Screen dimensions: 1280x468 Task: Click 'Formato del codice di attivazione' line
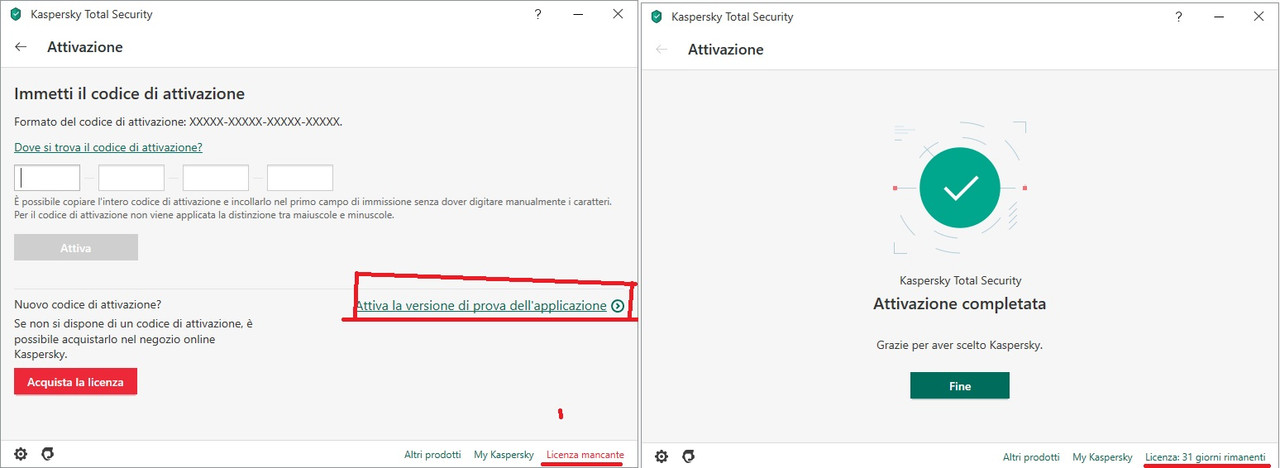click(x=178, y=121)
